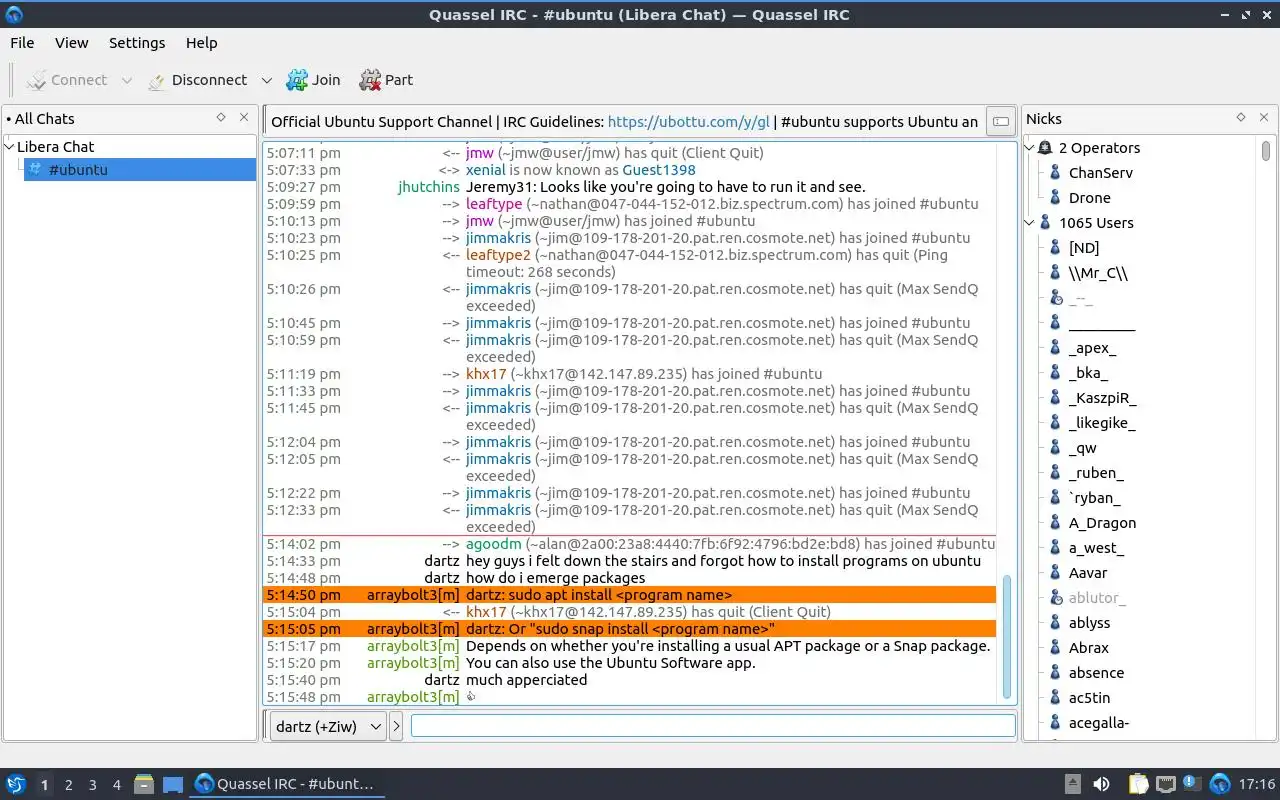Image resolution: width=1280 pixels, height=800 pixels.
Task: Click the Join channel icon
Action: click(297, 80)
